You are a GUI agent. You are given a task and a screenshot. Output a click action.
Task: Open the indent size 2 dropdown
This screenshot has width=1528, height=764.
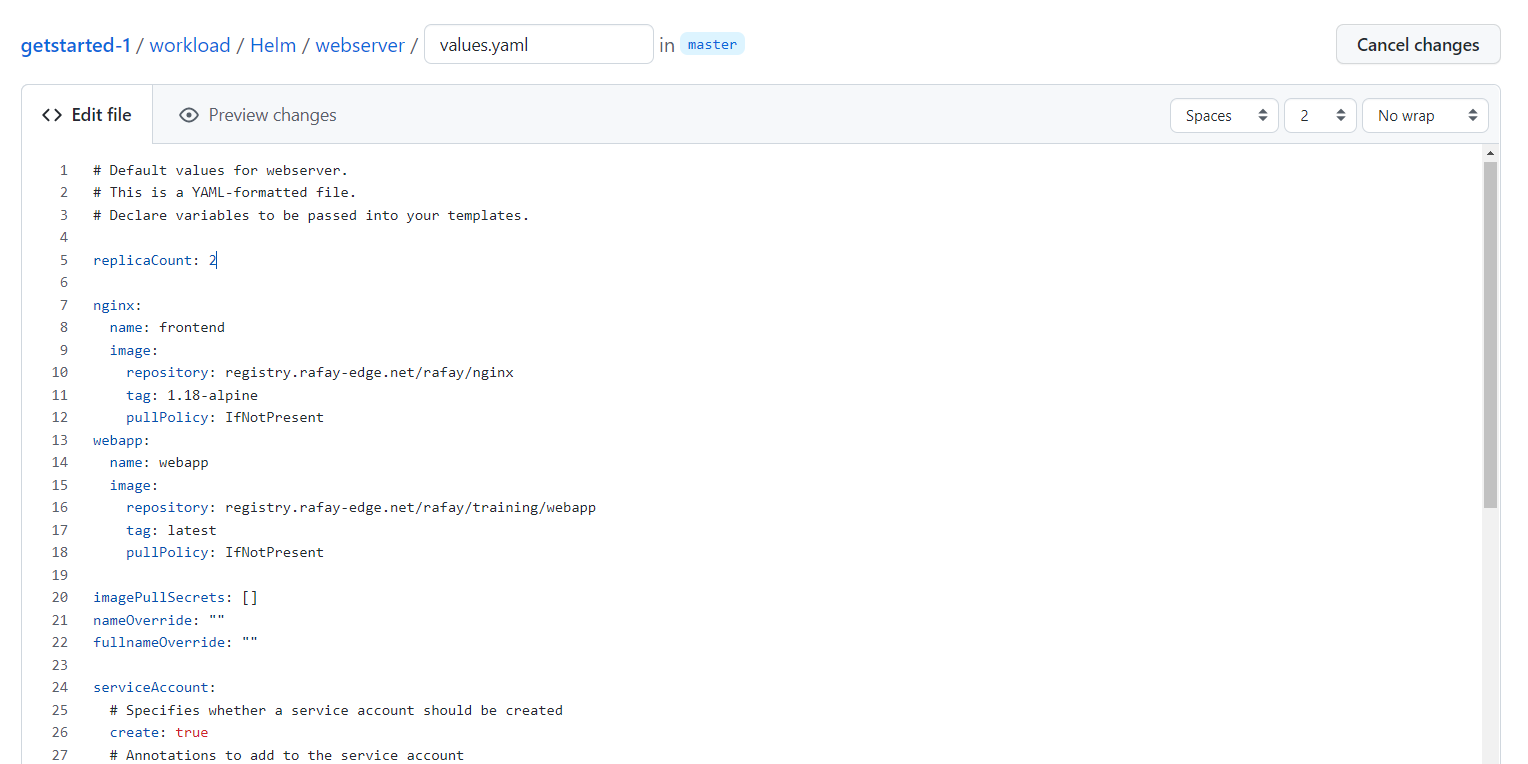(x=1320, y=116)
